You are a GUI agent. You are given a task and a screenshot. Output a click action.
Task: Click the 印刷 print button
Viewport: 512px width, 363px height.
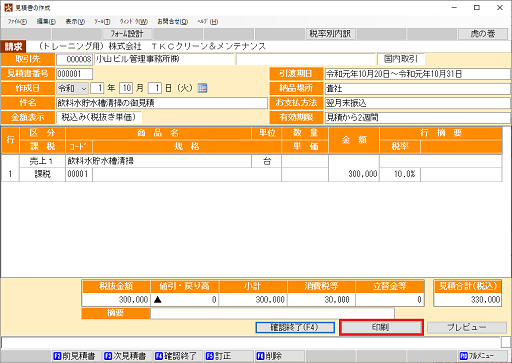(381, 327)
